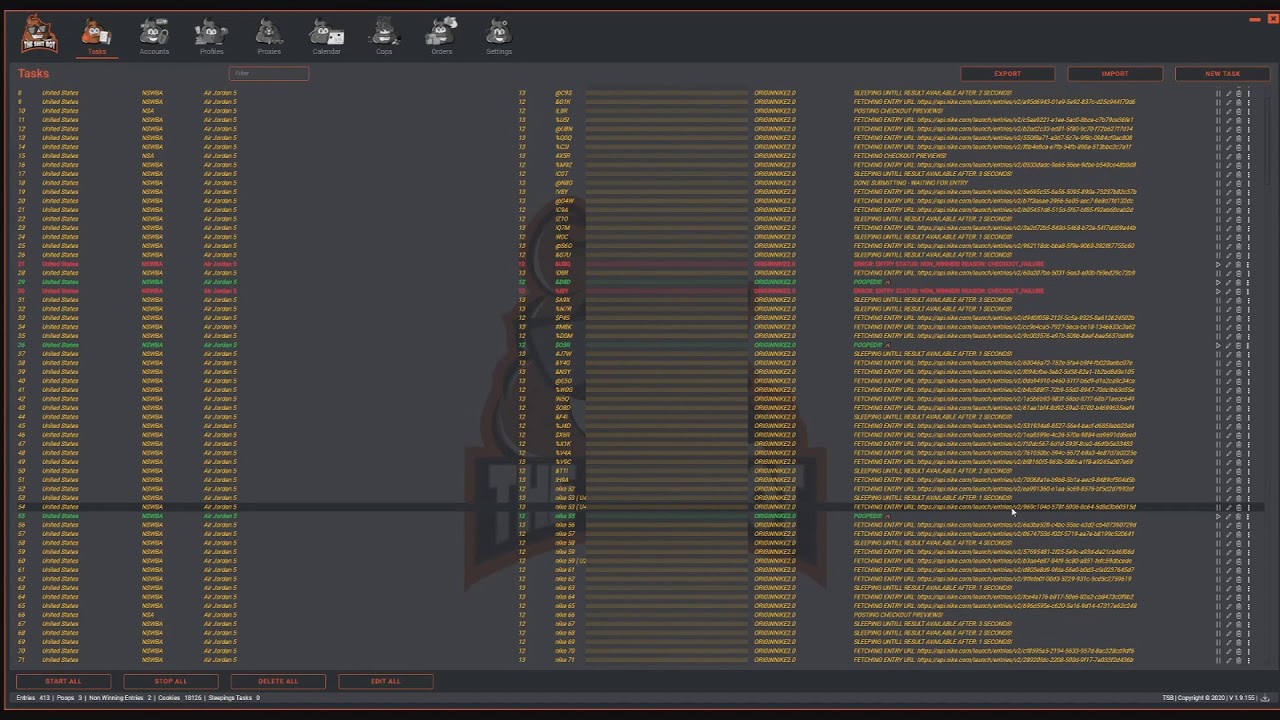Select highlighted task row 54
Viewport: 1280px width, 720px height.
pyautogui.click(x=636, y=507)
